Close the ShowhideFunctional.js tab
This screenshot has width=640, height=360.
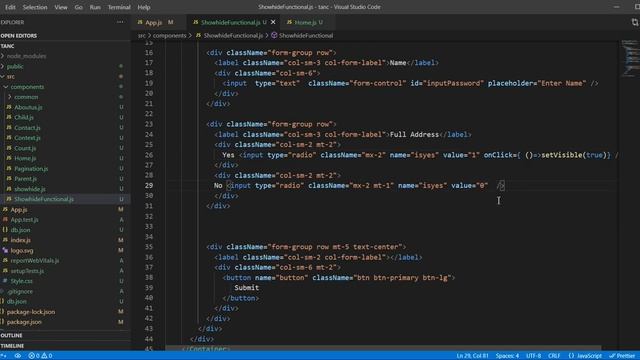click(x=273, y=22)
